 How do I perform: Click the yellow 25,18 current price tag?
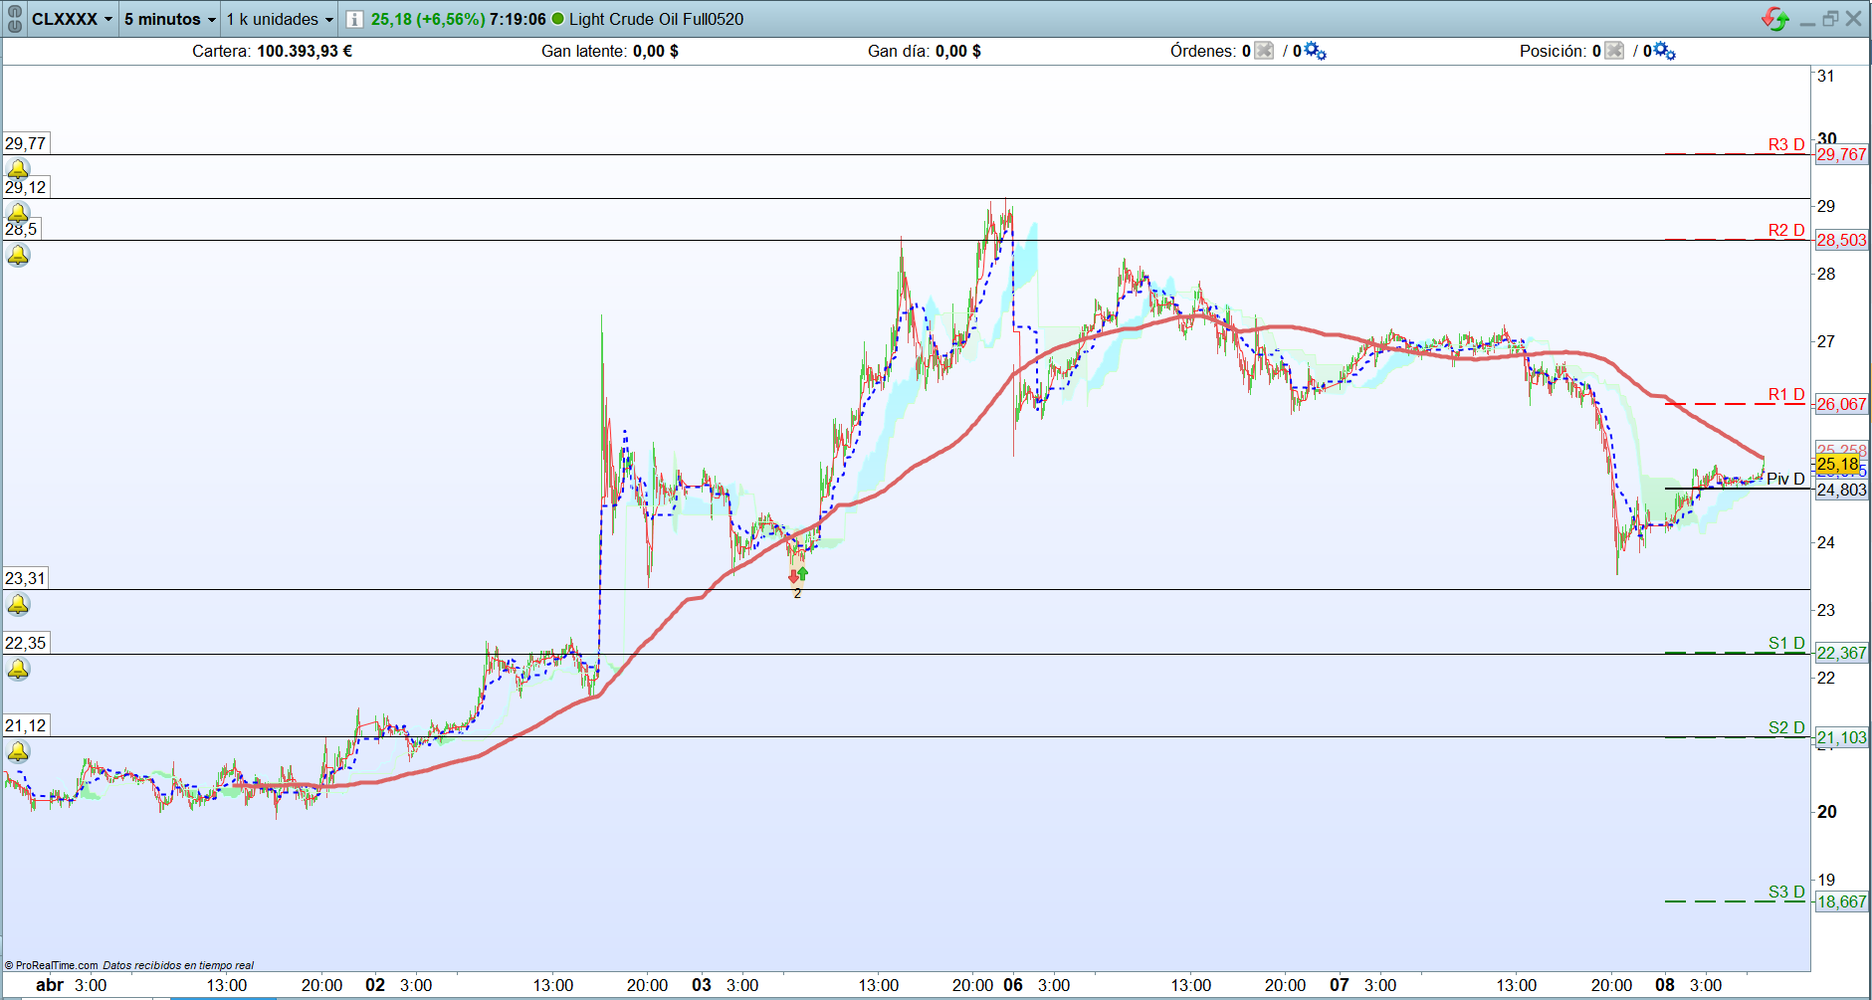(1838, 464)
